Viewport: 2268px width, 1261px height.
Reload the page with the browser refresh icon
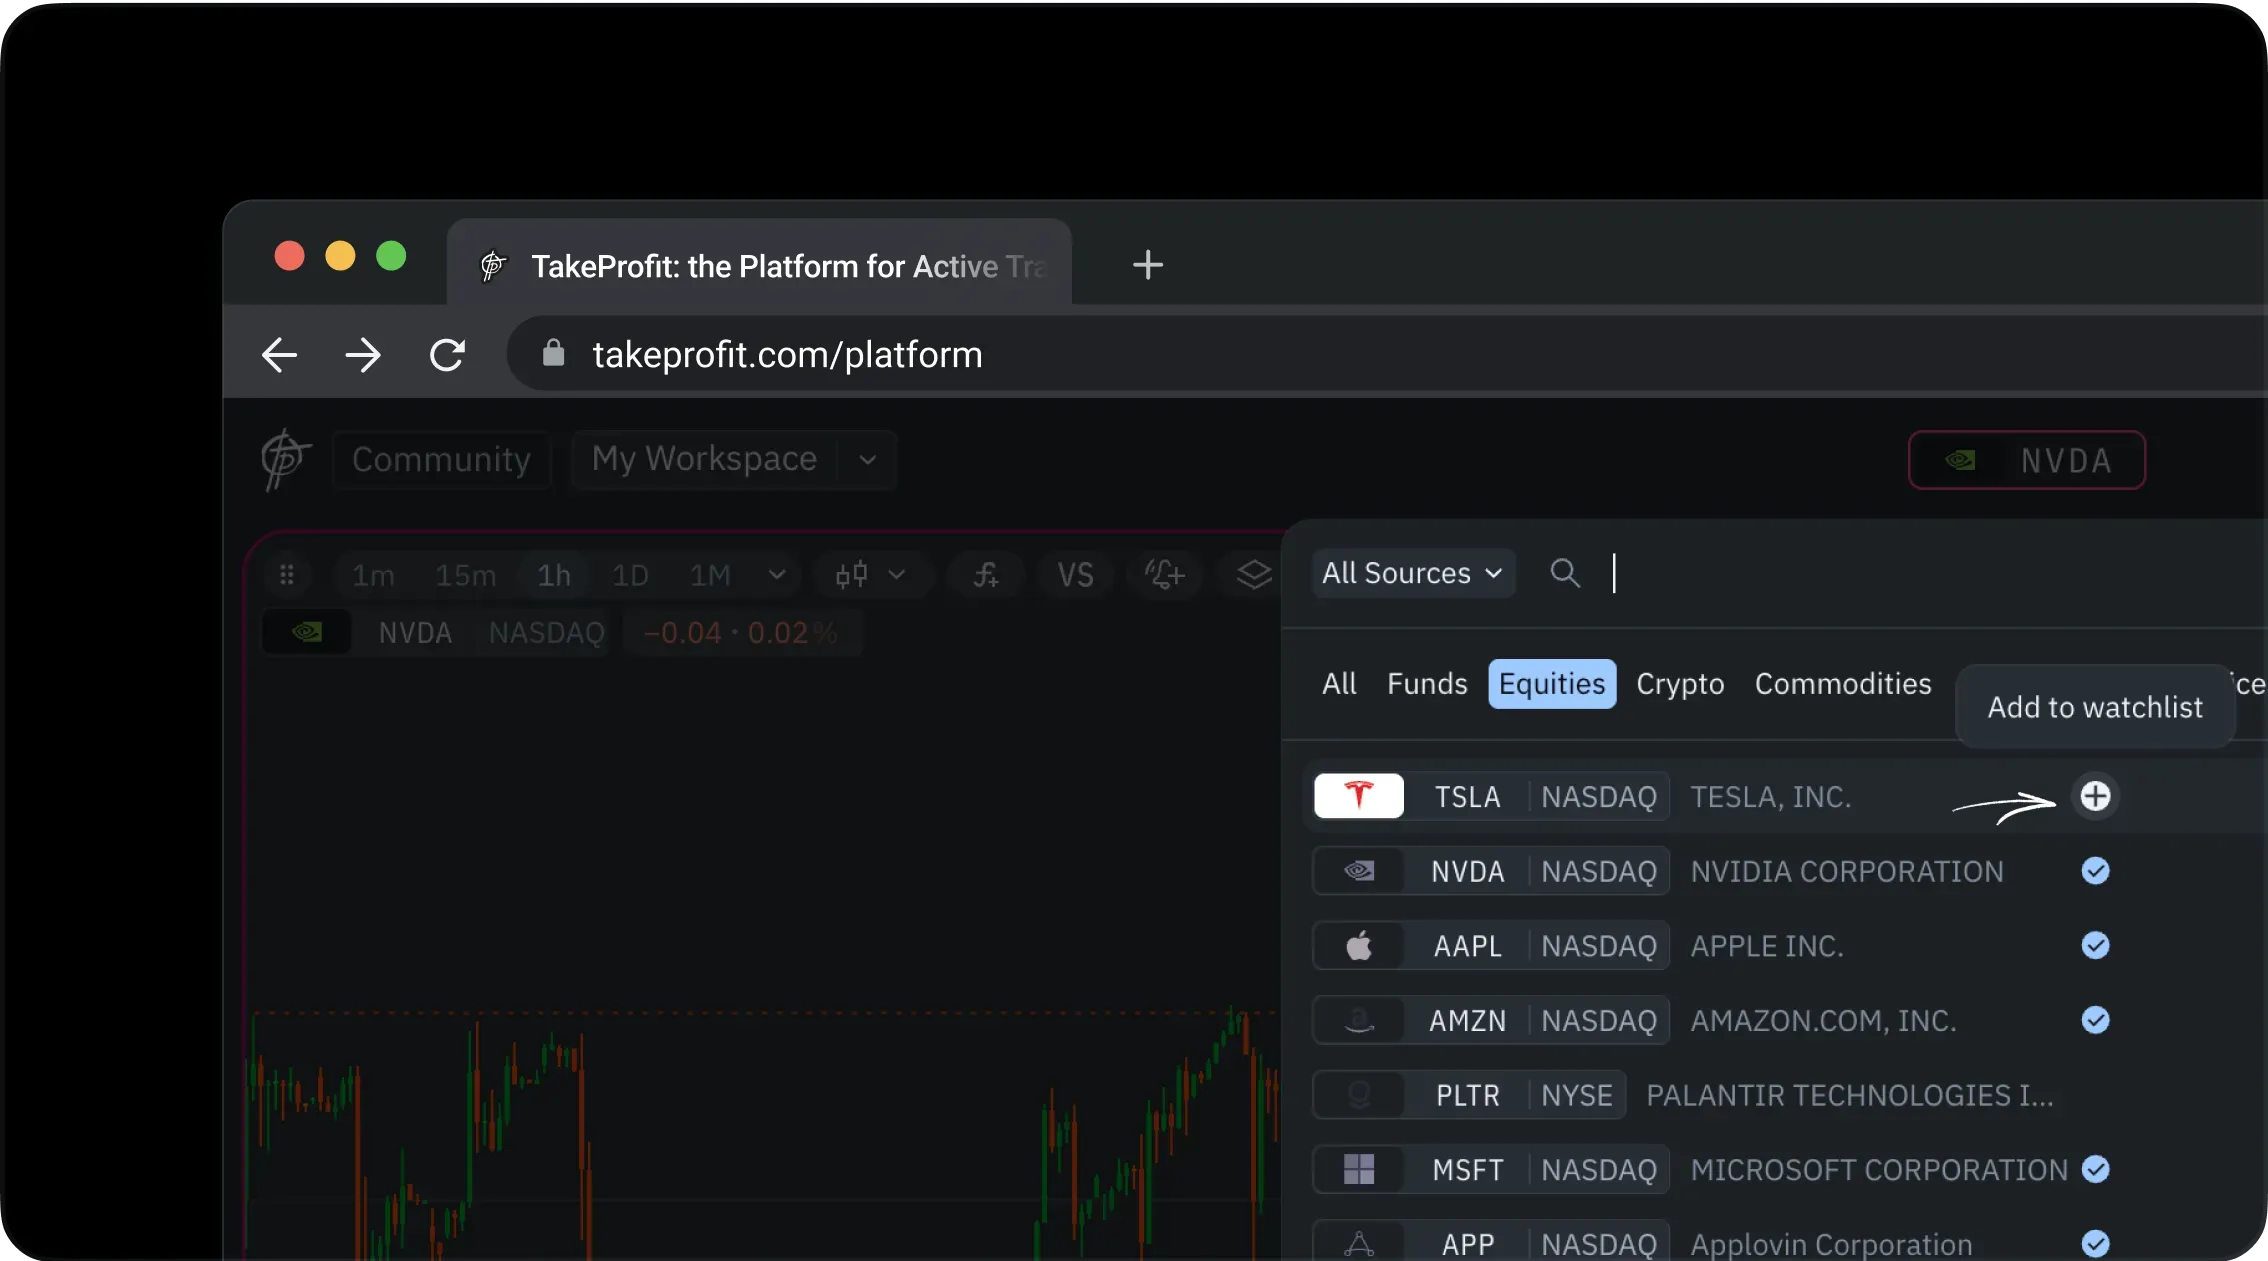click(447, 355)
